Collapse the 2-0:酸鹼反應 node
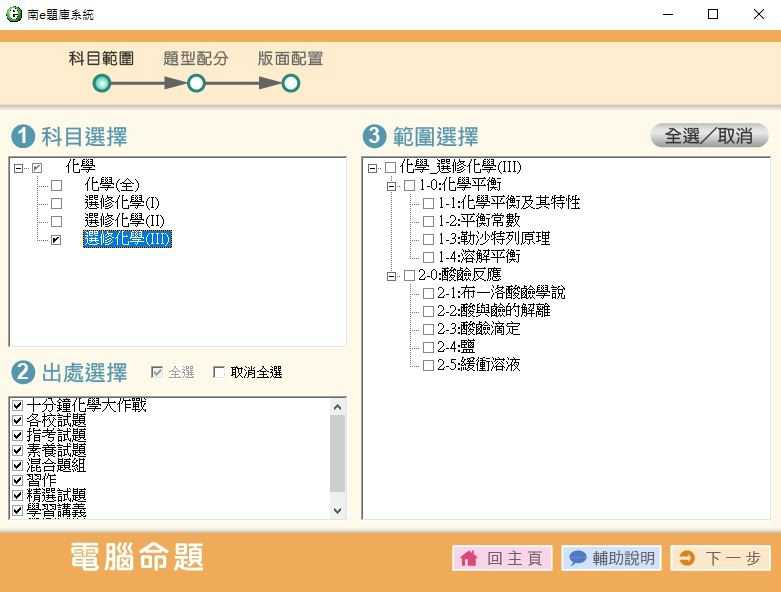Viewport: 781px width, 592px height. pos(391,276)
